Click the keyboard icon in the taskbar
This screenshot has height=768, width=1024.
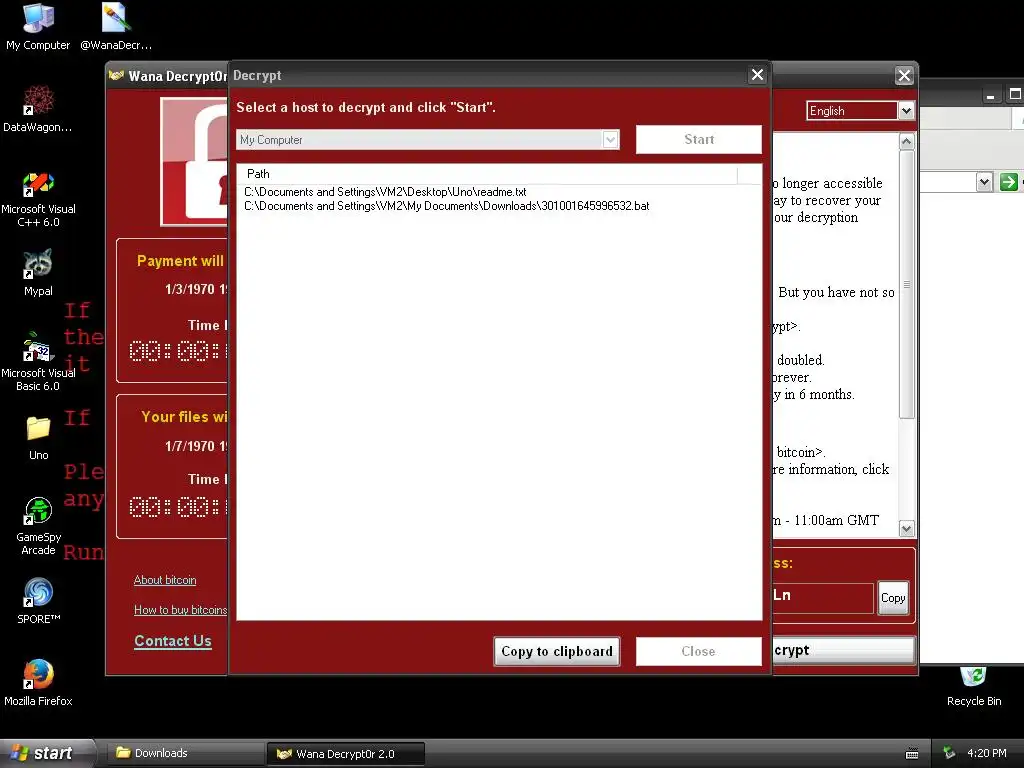point(912,754)
